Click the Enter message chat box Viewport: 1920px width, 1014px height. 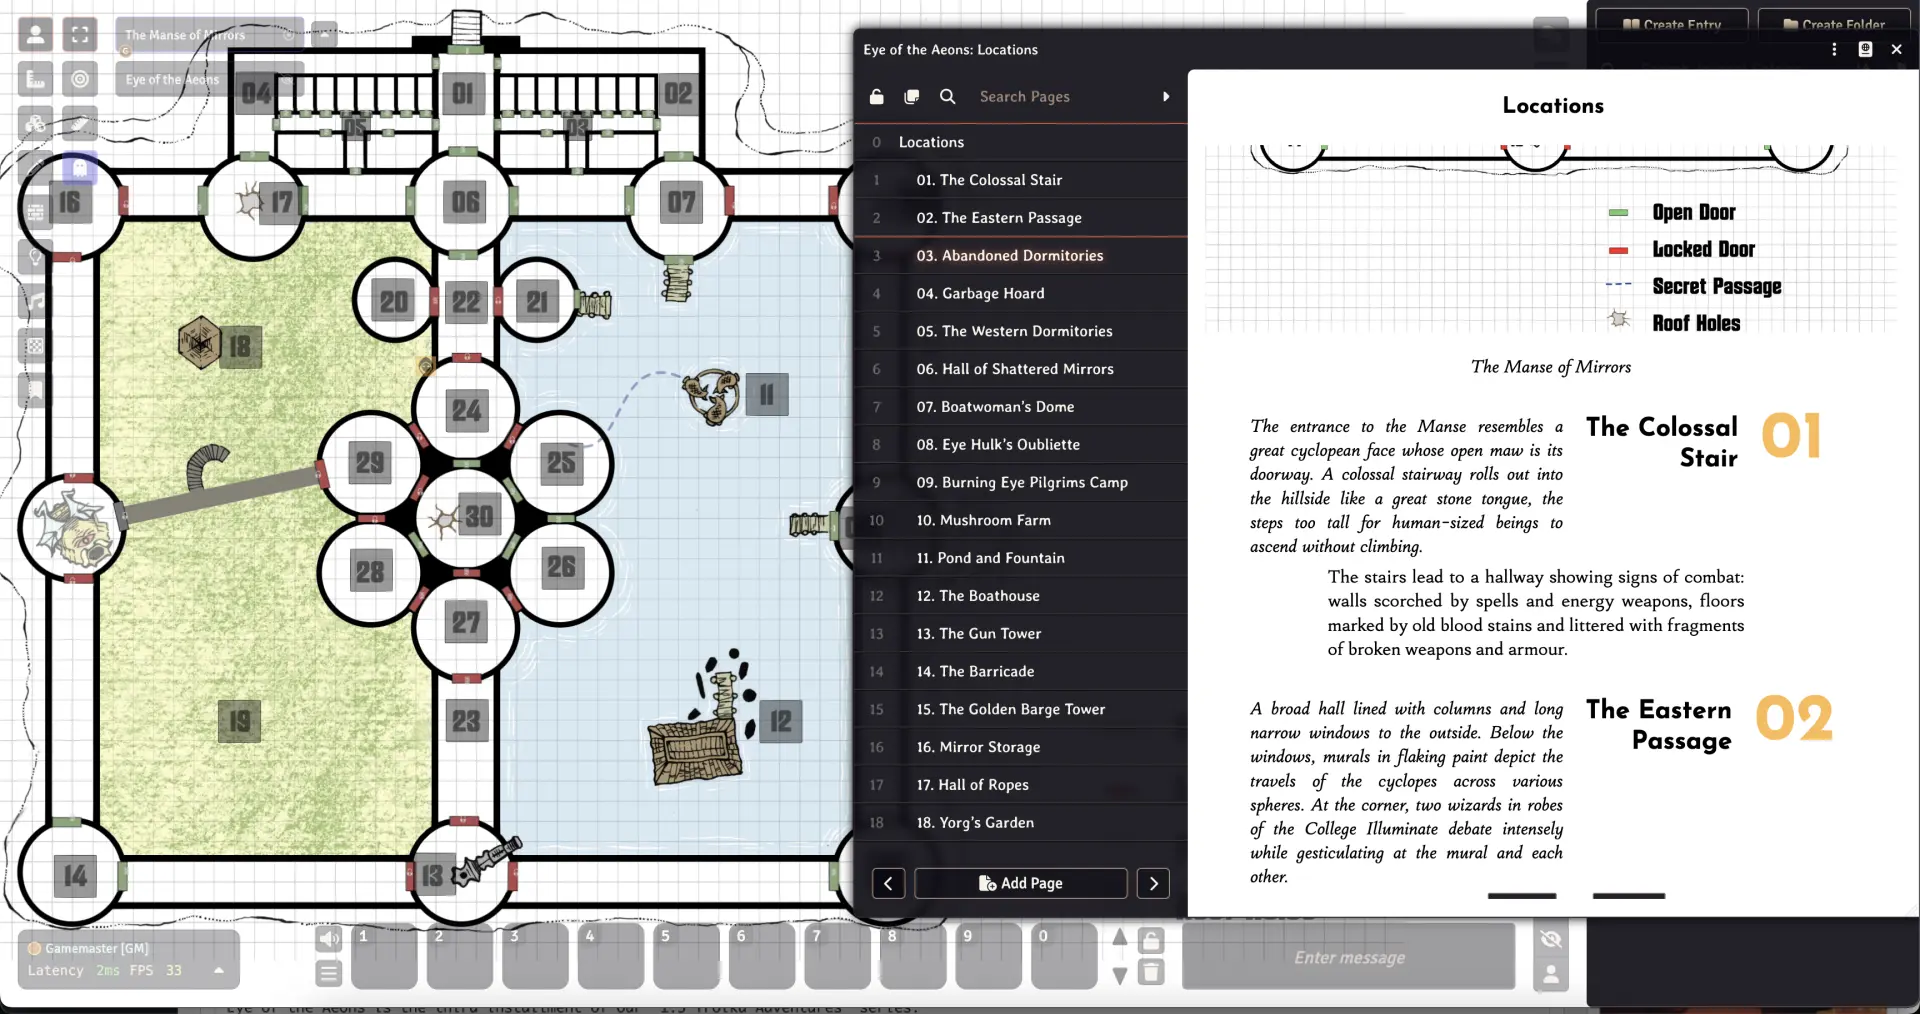[x=1348, y=957]
